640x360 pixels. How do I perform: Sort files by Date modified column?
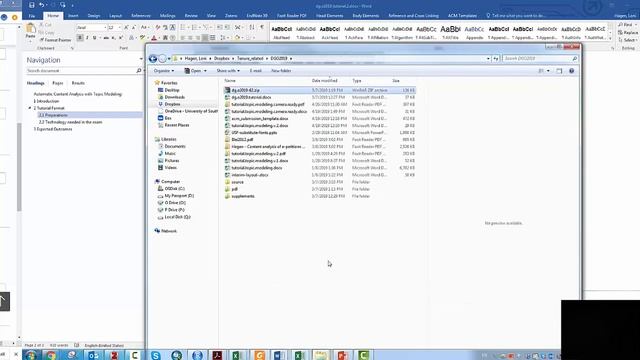point(324,81)
